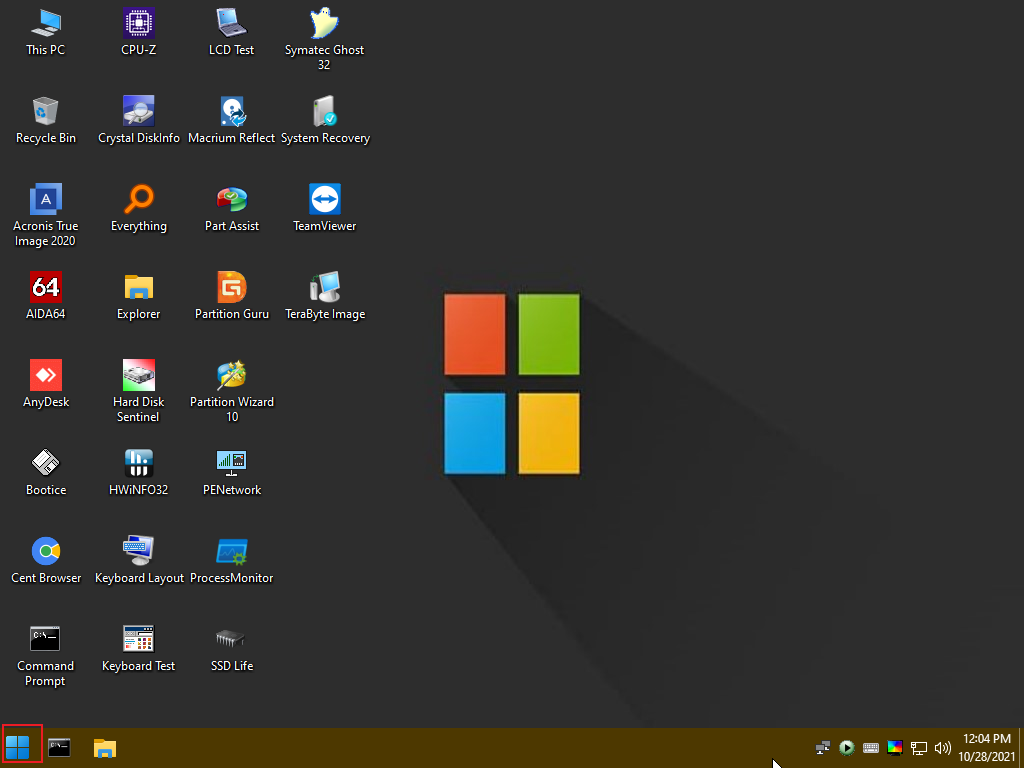Click the Start button on the taskbar
This screenshot has width=1024, height=768.
pos(18,748)
